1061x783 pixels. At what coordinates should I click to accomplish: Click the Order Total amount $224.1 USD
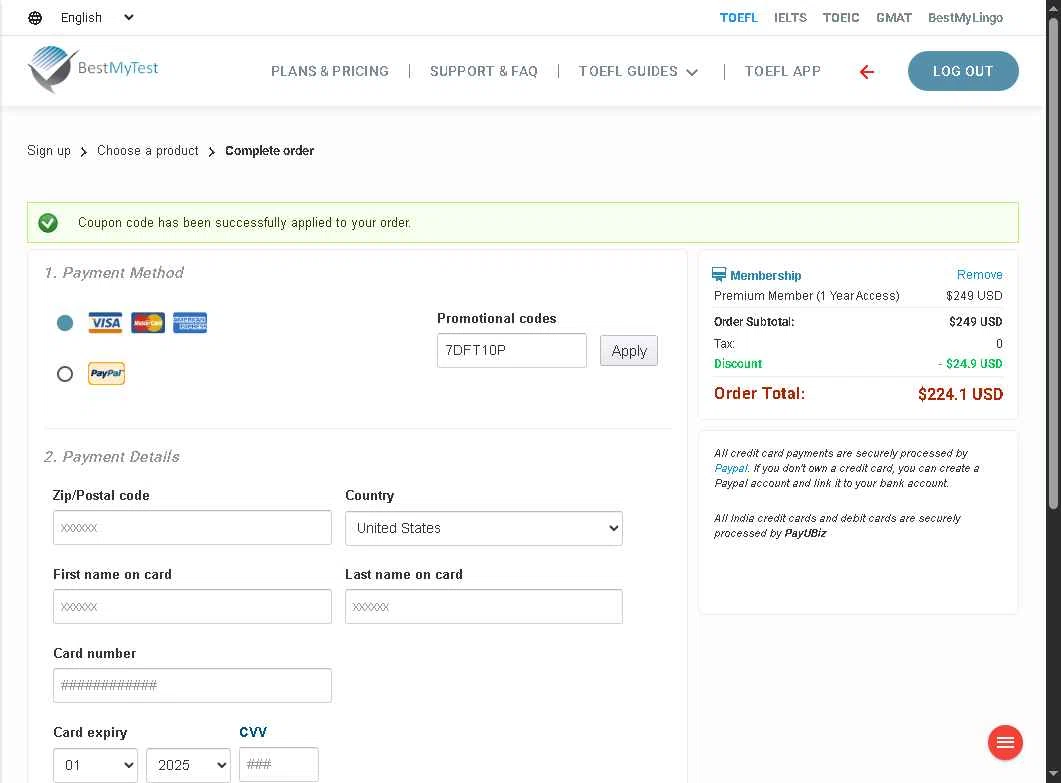point(960,395)
